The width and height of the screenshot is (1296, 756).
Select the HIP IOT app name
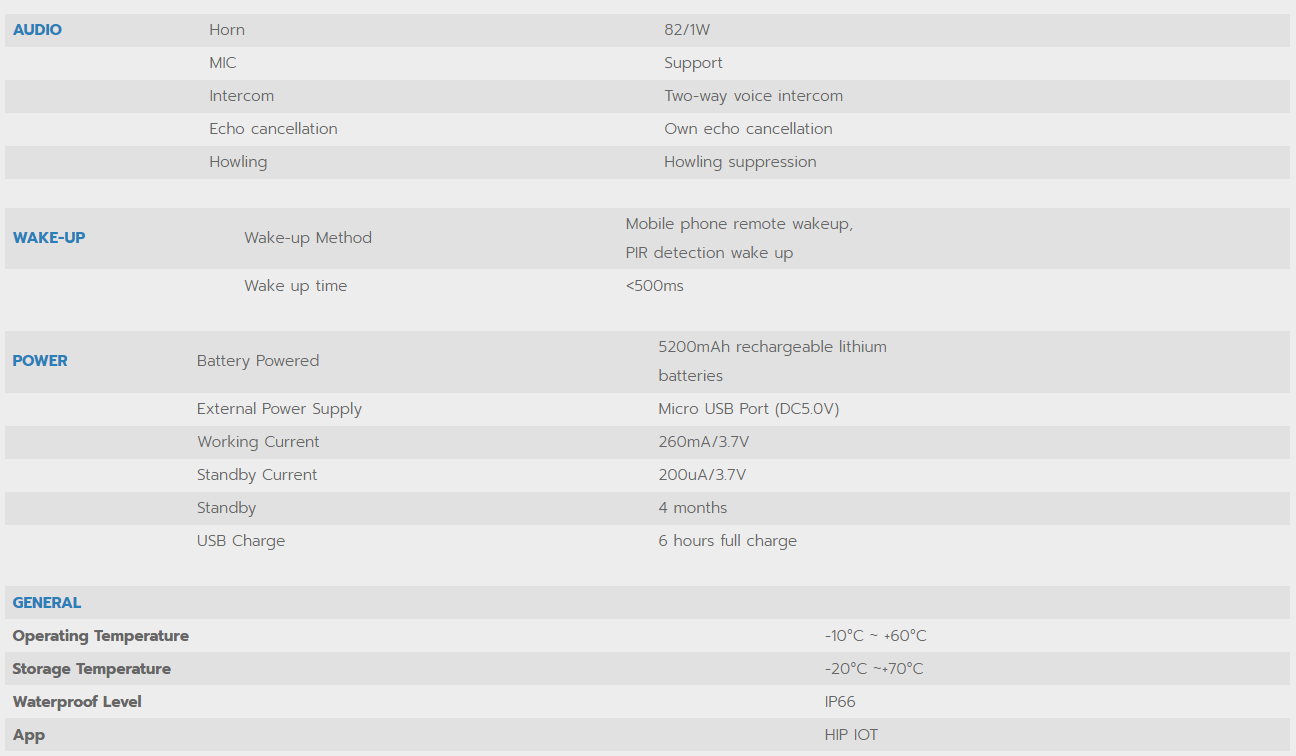(x=851, y=735)
